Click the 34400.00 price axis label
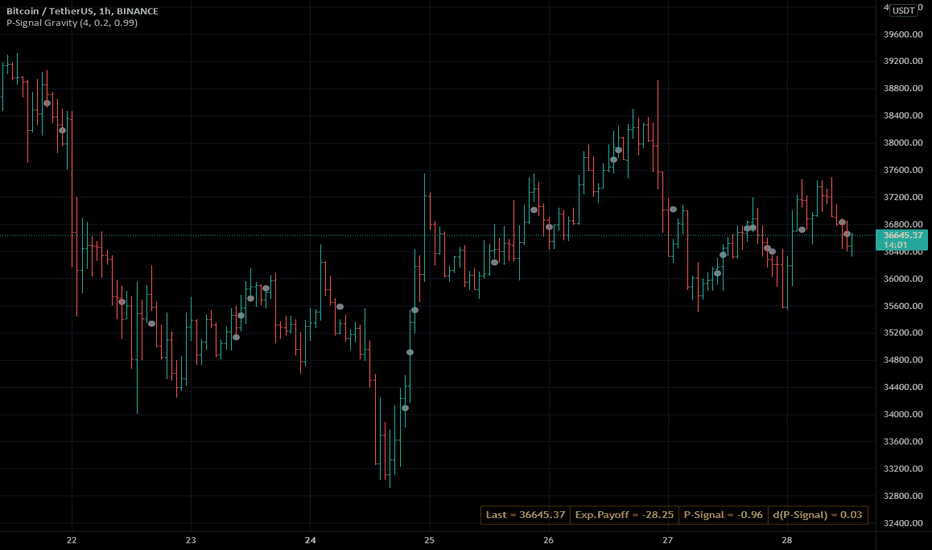 pyautogui.click(x=903, y=388)
